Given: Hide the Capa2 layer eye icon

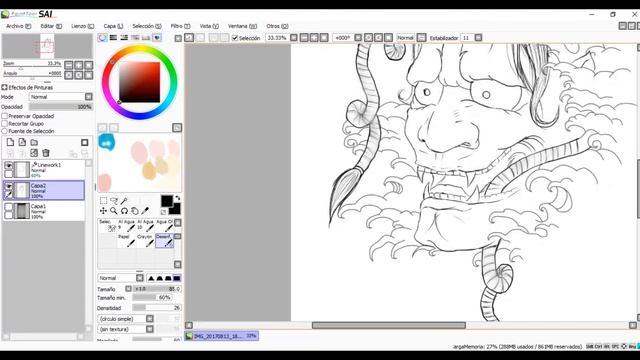Looking at the screenshot, I should (8, 186).
